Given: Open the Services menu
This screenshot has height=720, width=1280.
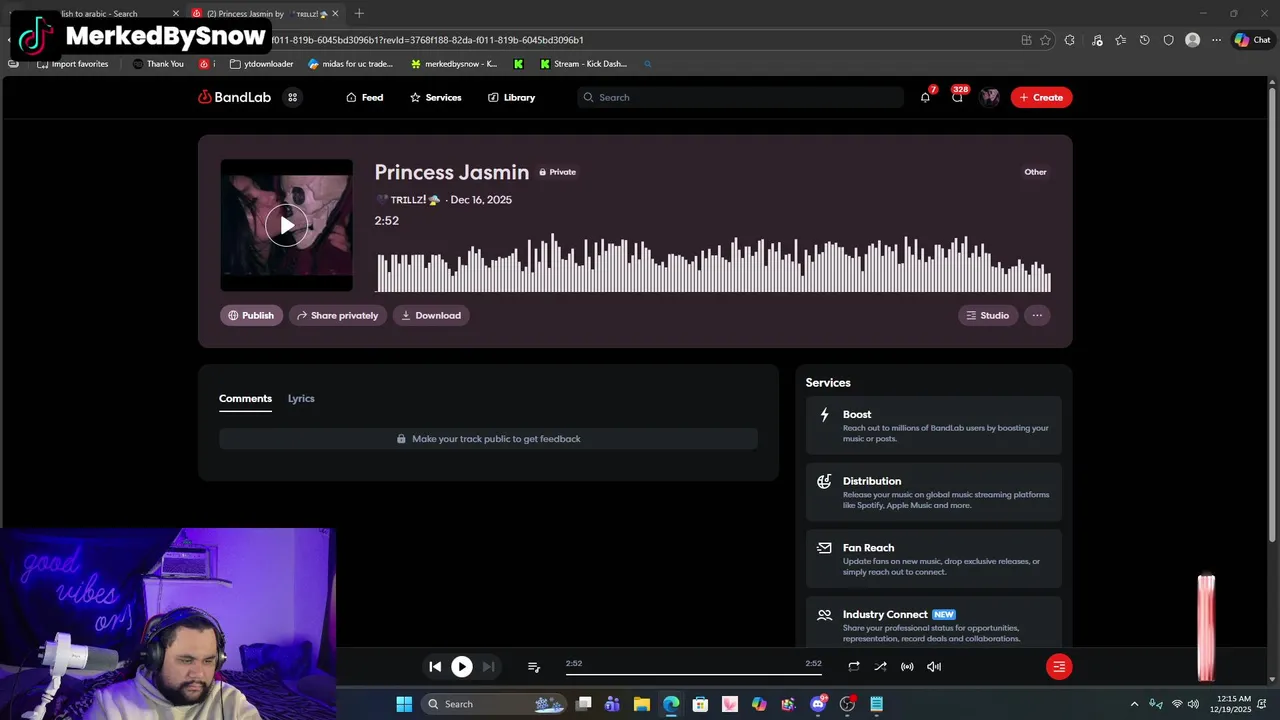Looking at the screenshot, I should (435, 97).
